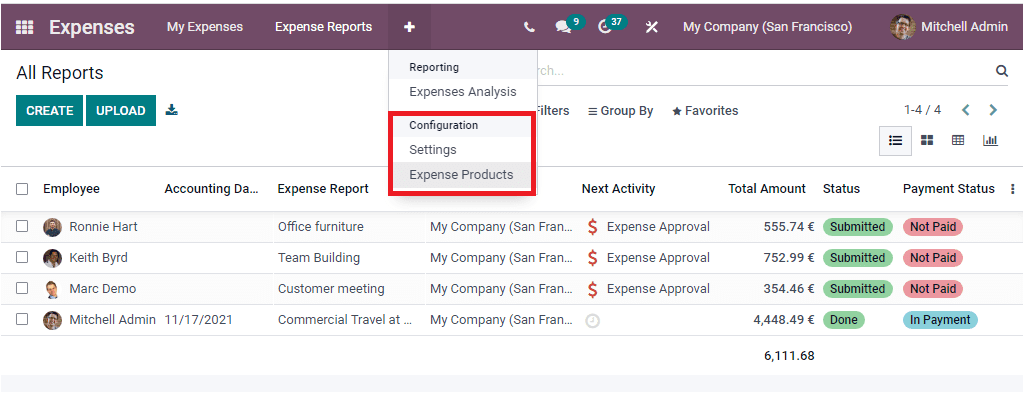The height and width of the screenshot is (393, 1024).
Task: Switch to pivot table view
Action: coord(958,140)
